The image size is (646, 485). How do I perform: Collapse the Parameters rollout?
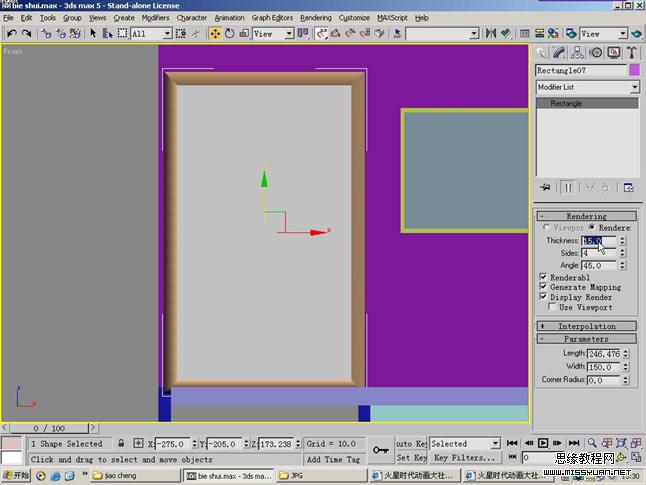[587, 339]
